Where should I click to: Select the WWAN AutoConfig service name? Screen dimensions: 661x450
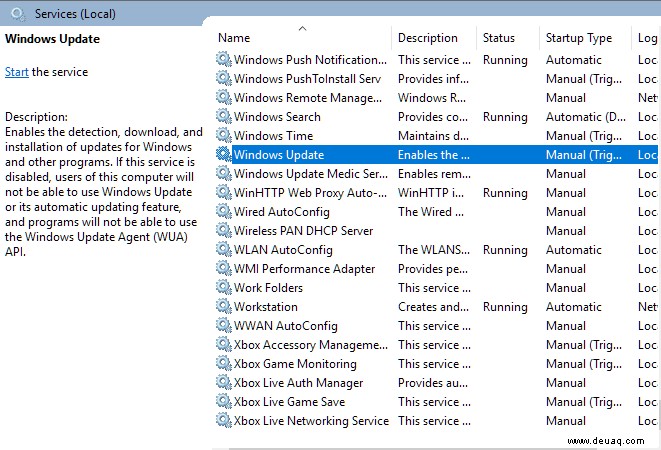(x=285, y=326)
